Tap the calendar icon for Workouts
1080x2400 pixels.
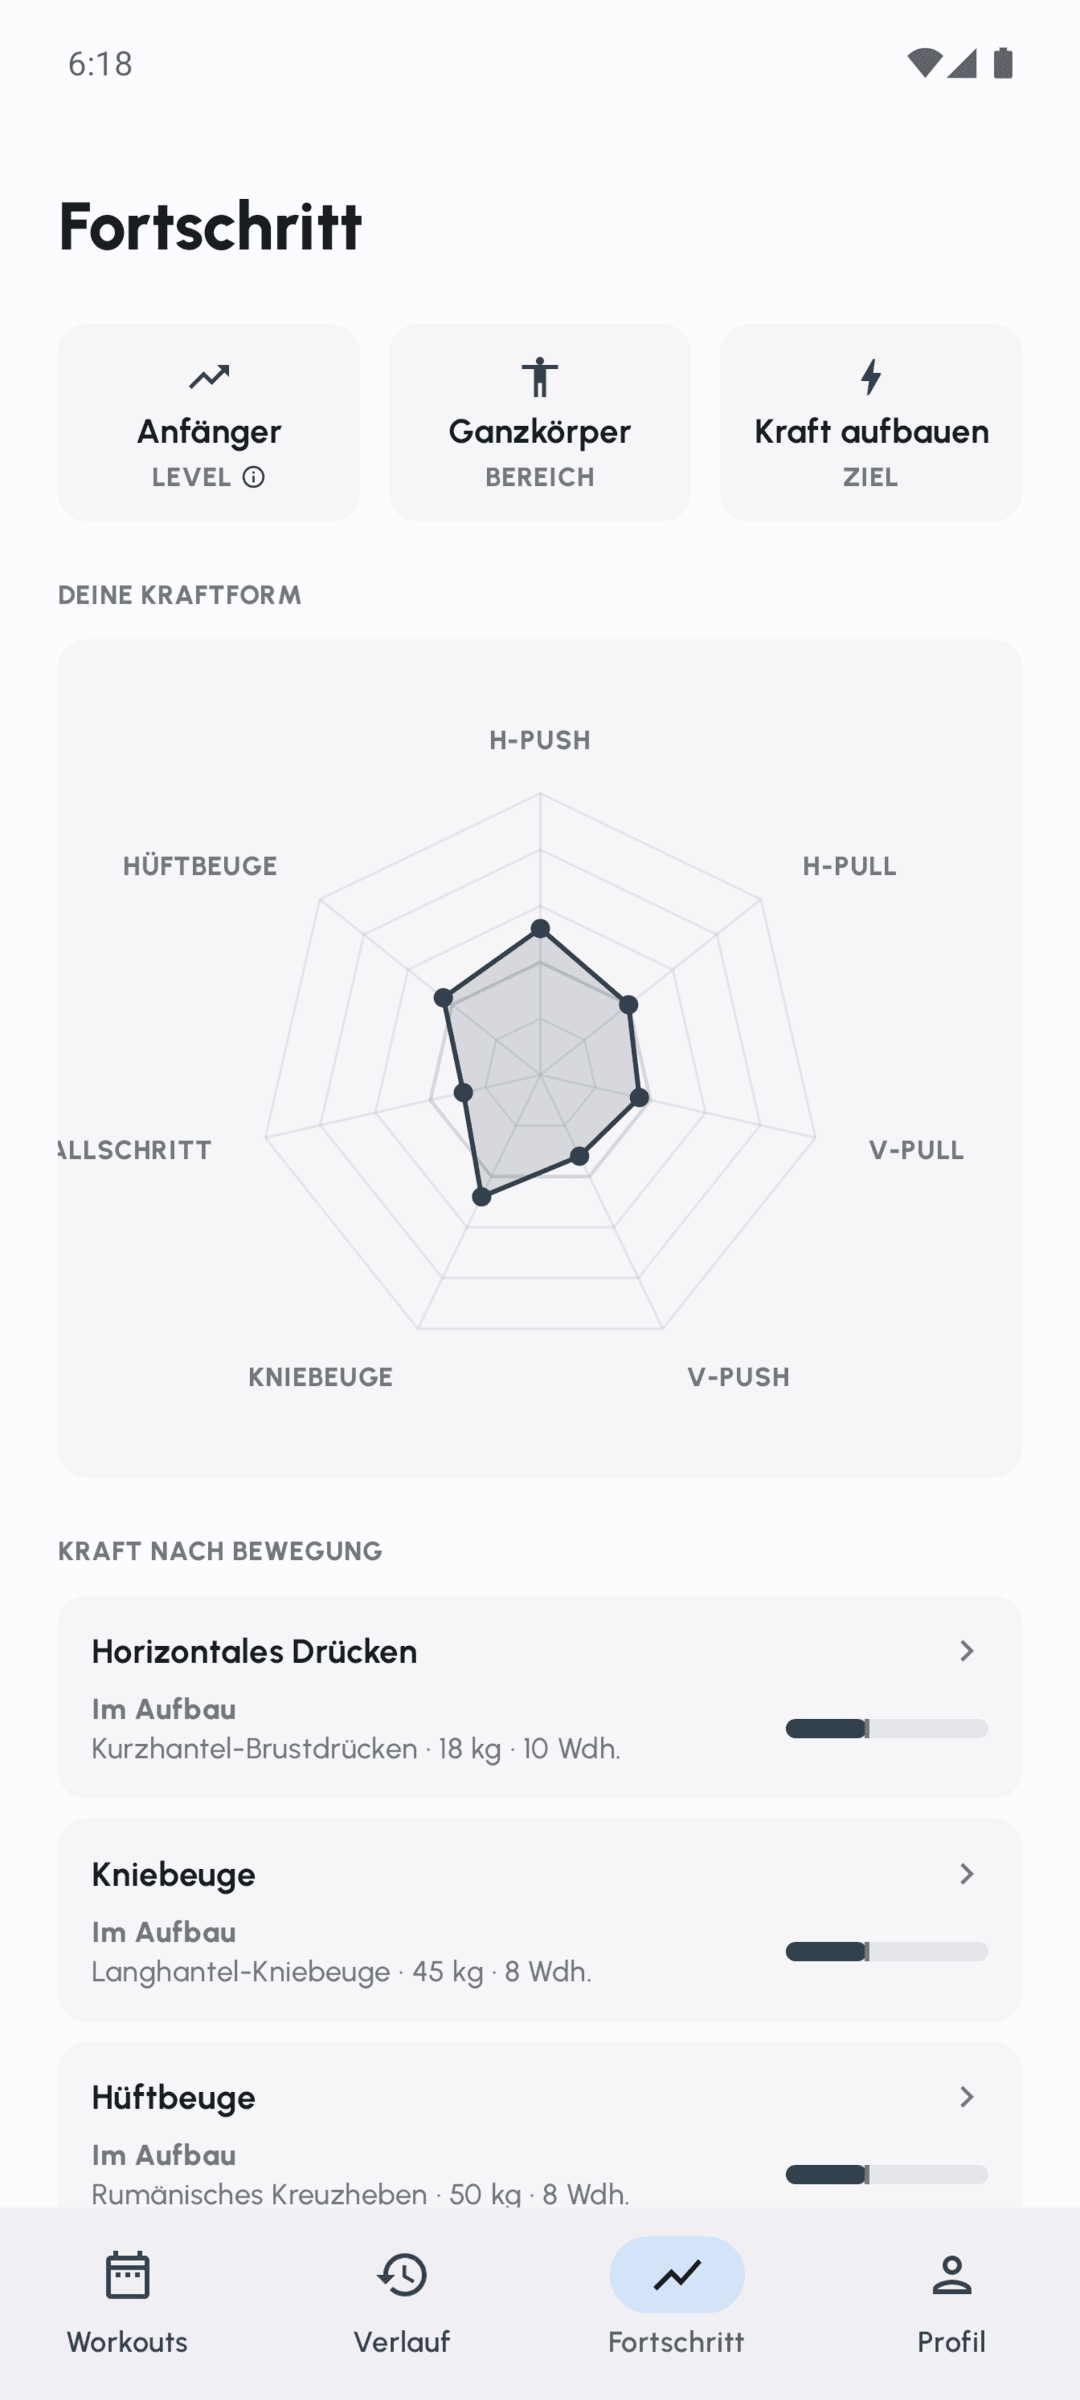pyautogui.click(x=127, y=2275)
